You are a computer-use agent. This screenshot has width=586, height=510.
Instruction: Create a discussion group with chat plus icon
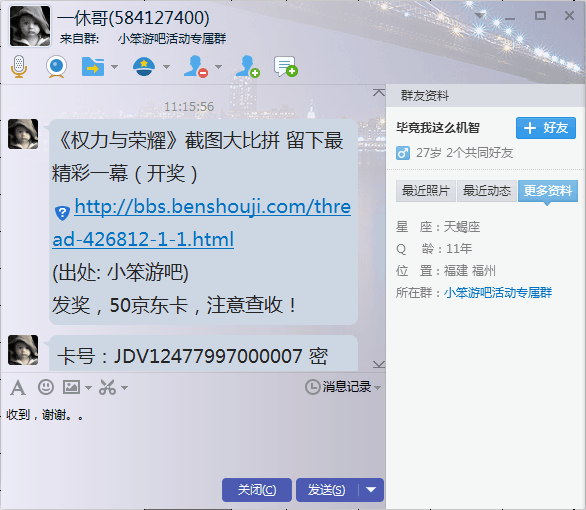click(x=286, y=67)
